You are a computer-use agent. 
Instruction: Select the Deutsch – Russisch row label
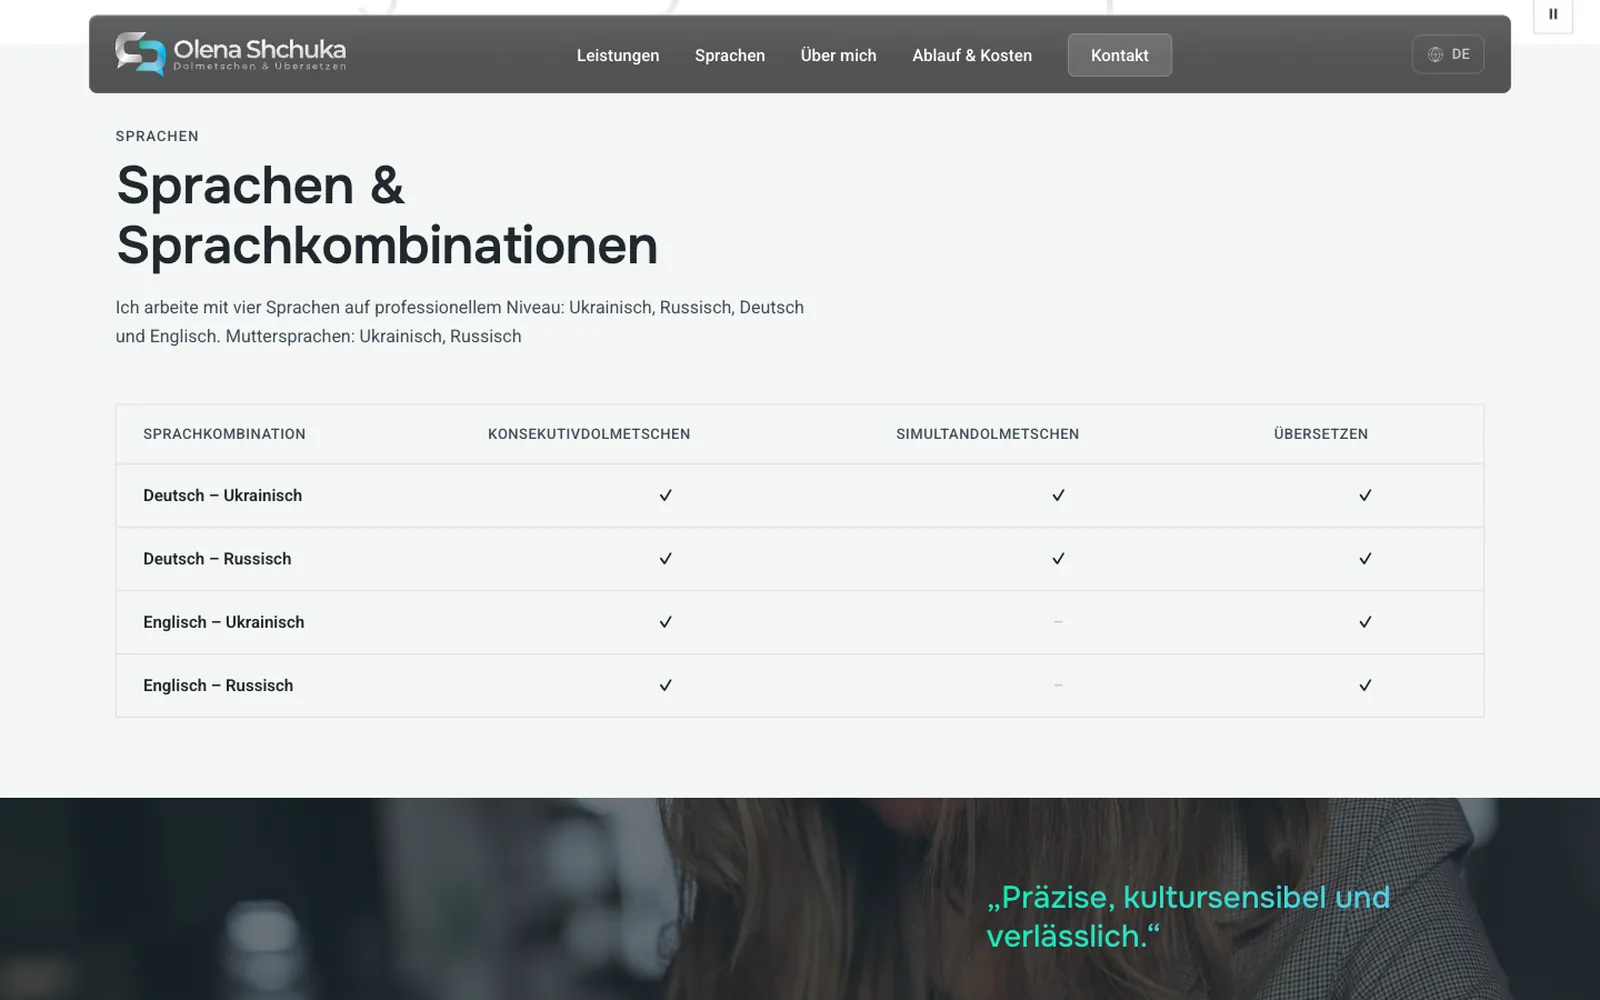pyautogui.click(x=217, y=558)
